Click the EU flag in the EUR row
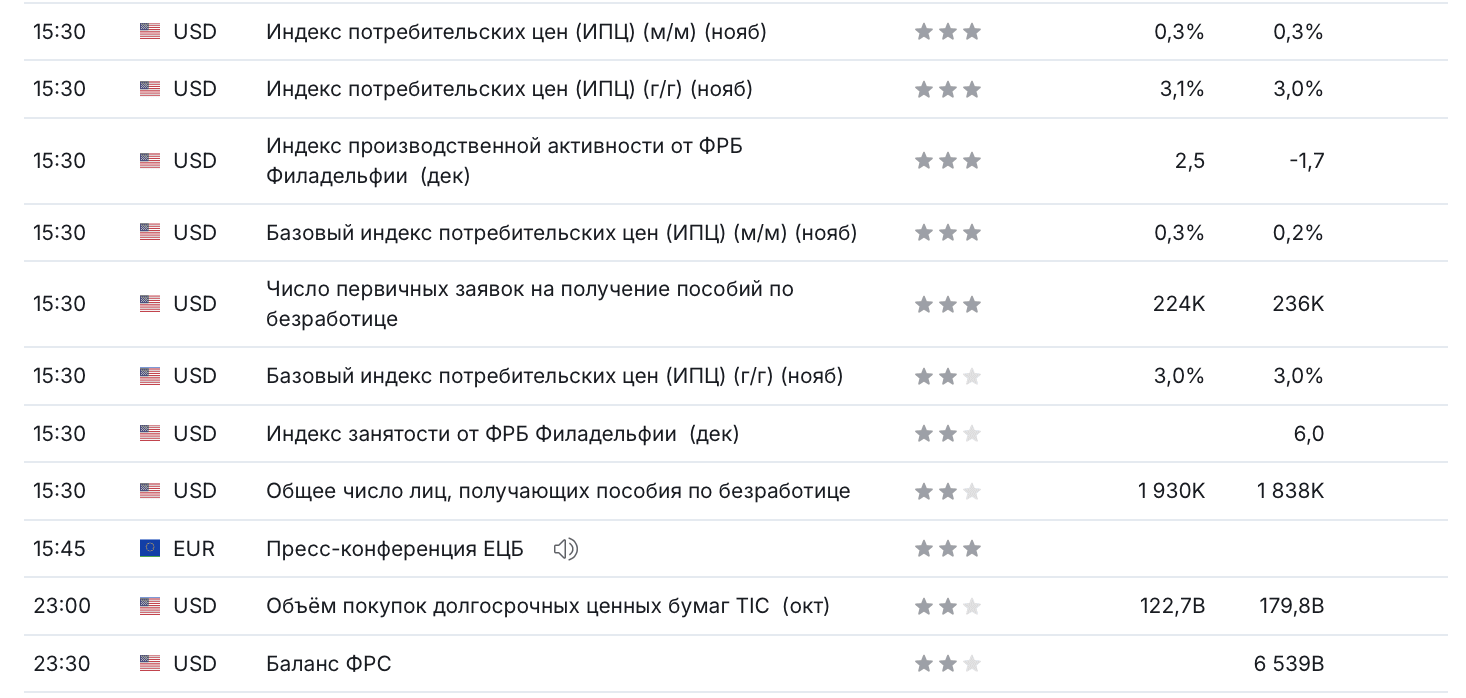The height and width of the screenshot is (698, 1466). click(x=150, y=549)
